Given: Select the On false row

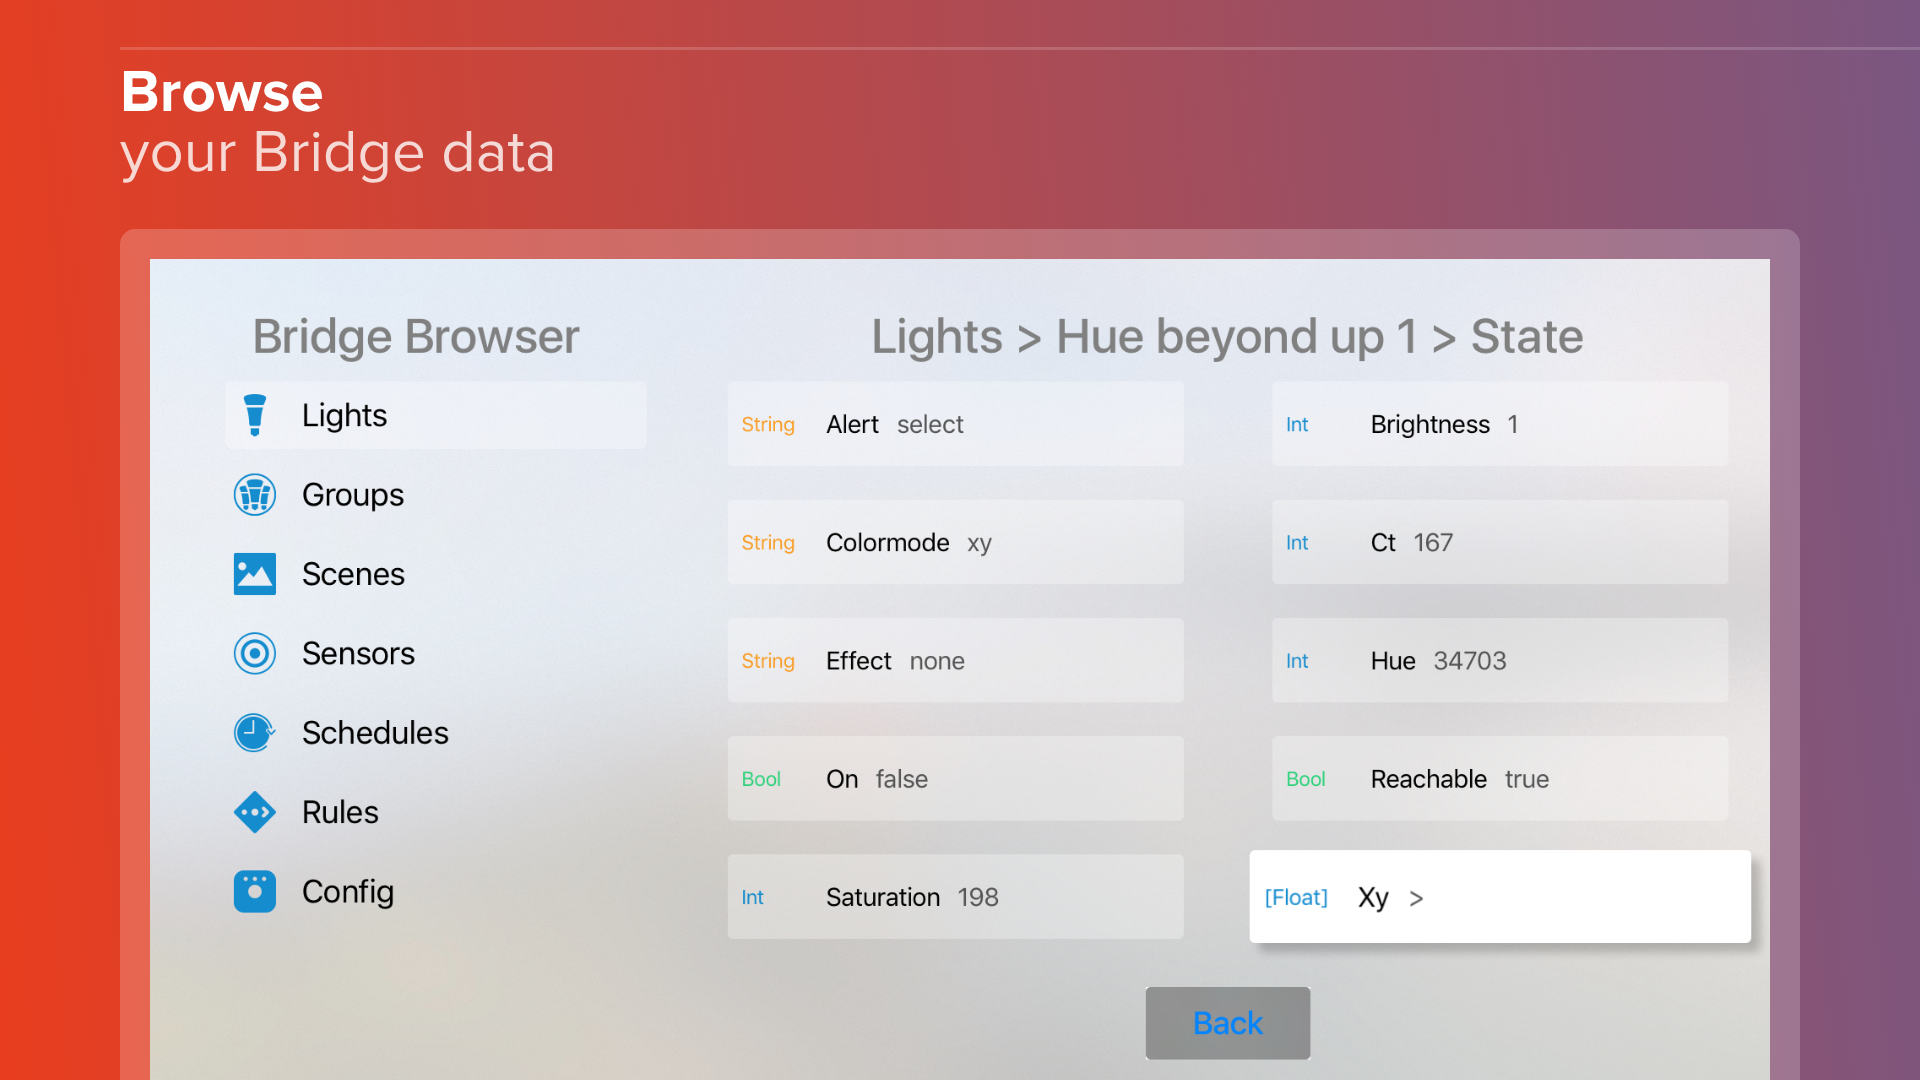Looking at the screenshot, I should (955, 779).
